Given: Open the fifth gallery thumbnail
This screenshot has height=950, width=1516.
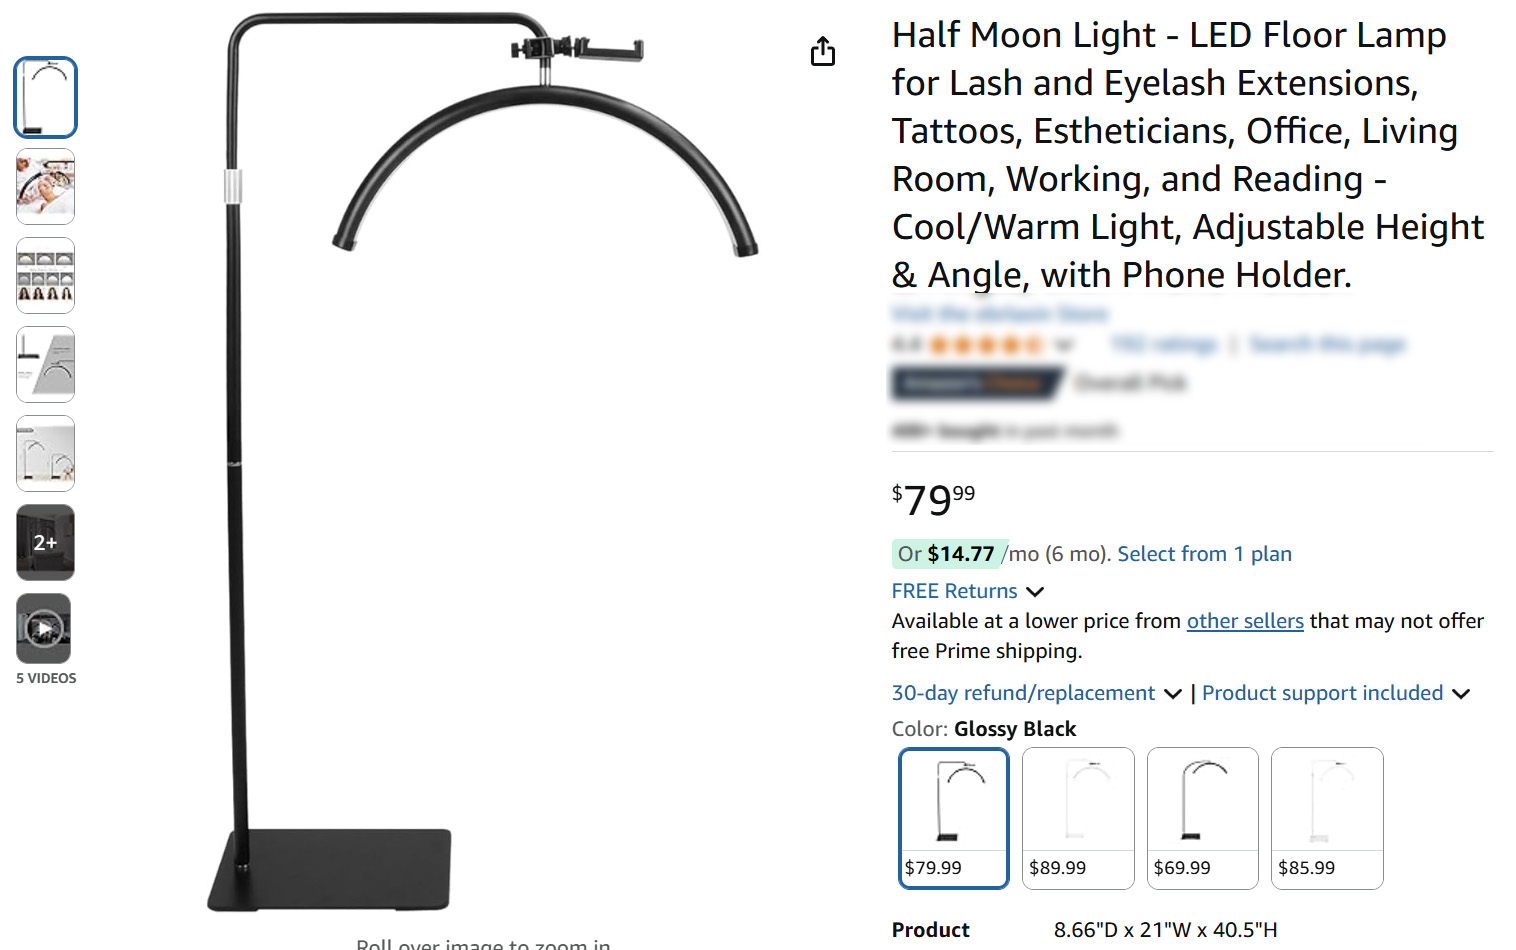Looking at the screenshot, I should 45,454.
